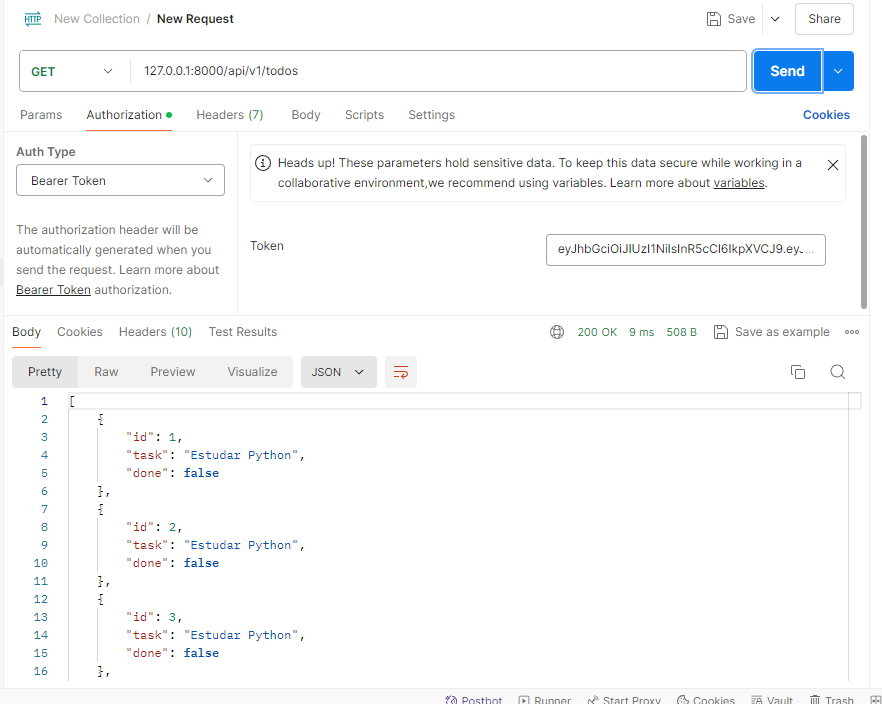Click the Token input field
The height and width of the screenshot is (704, 882).
pyautogui.click(x=685, y=249)
